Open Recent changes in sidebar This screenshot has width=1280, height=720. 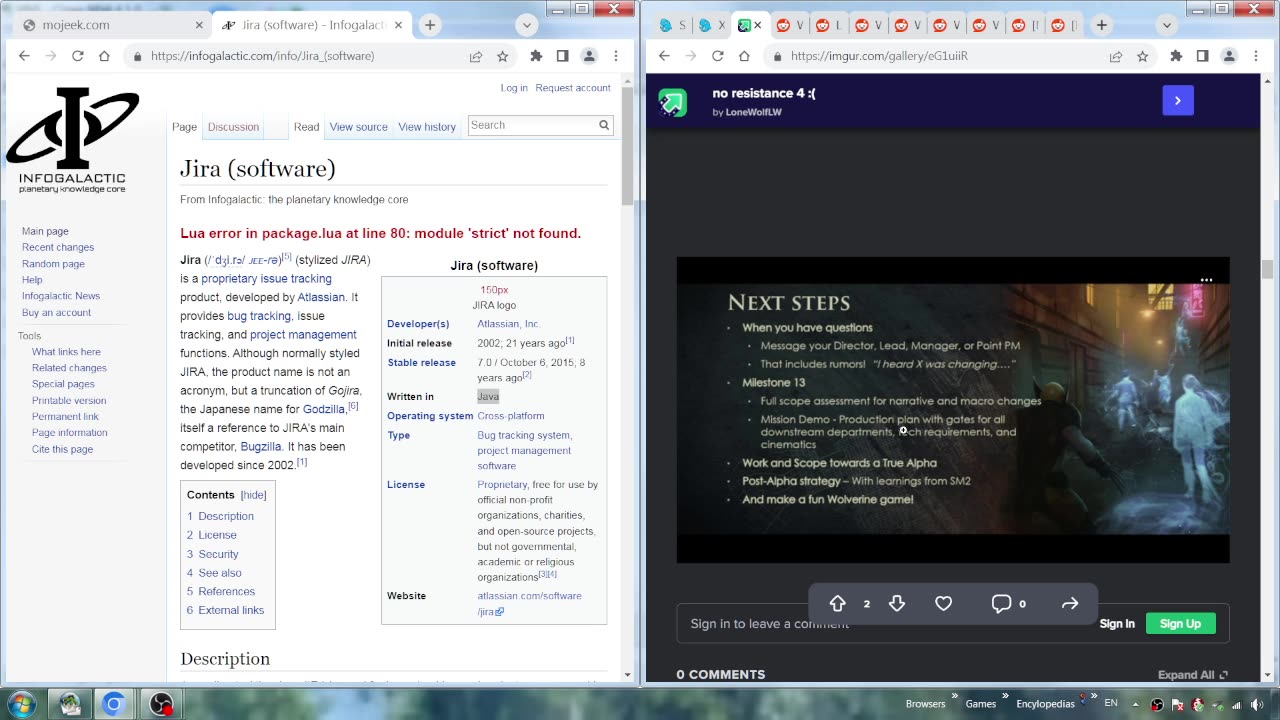click(58, 247)
